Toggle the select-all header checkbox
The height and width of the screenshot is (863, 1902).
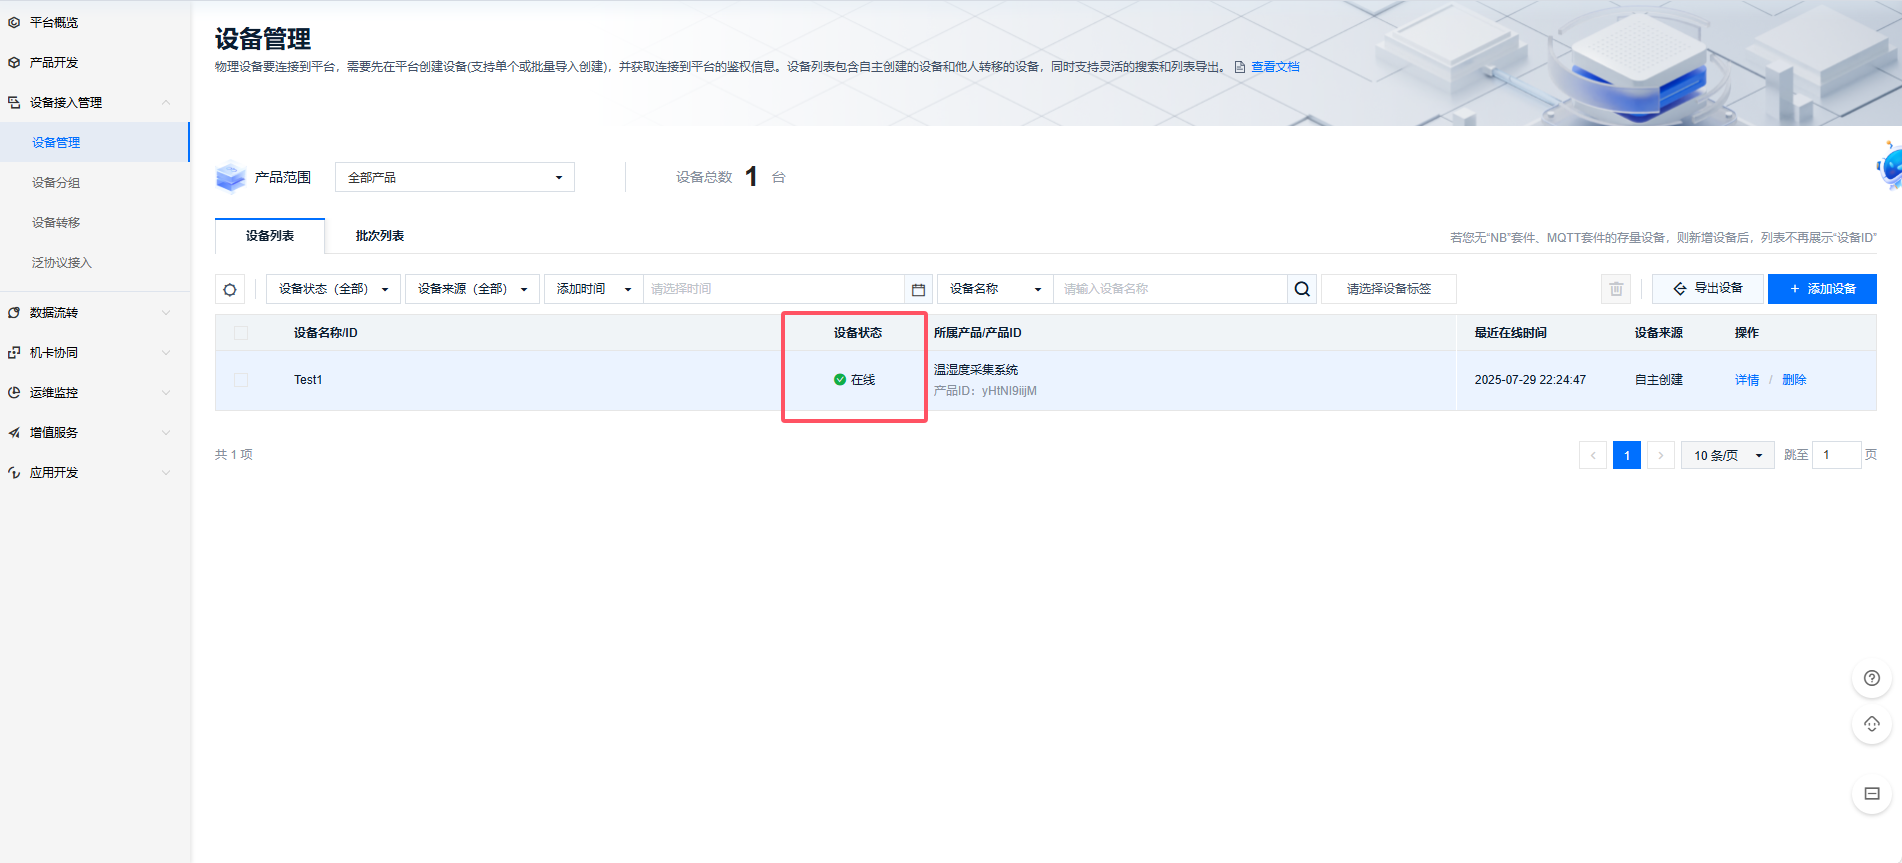click(x=241, y=333)
